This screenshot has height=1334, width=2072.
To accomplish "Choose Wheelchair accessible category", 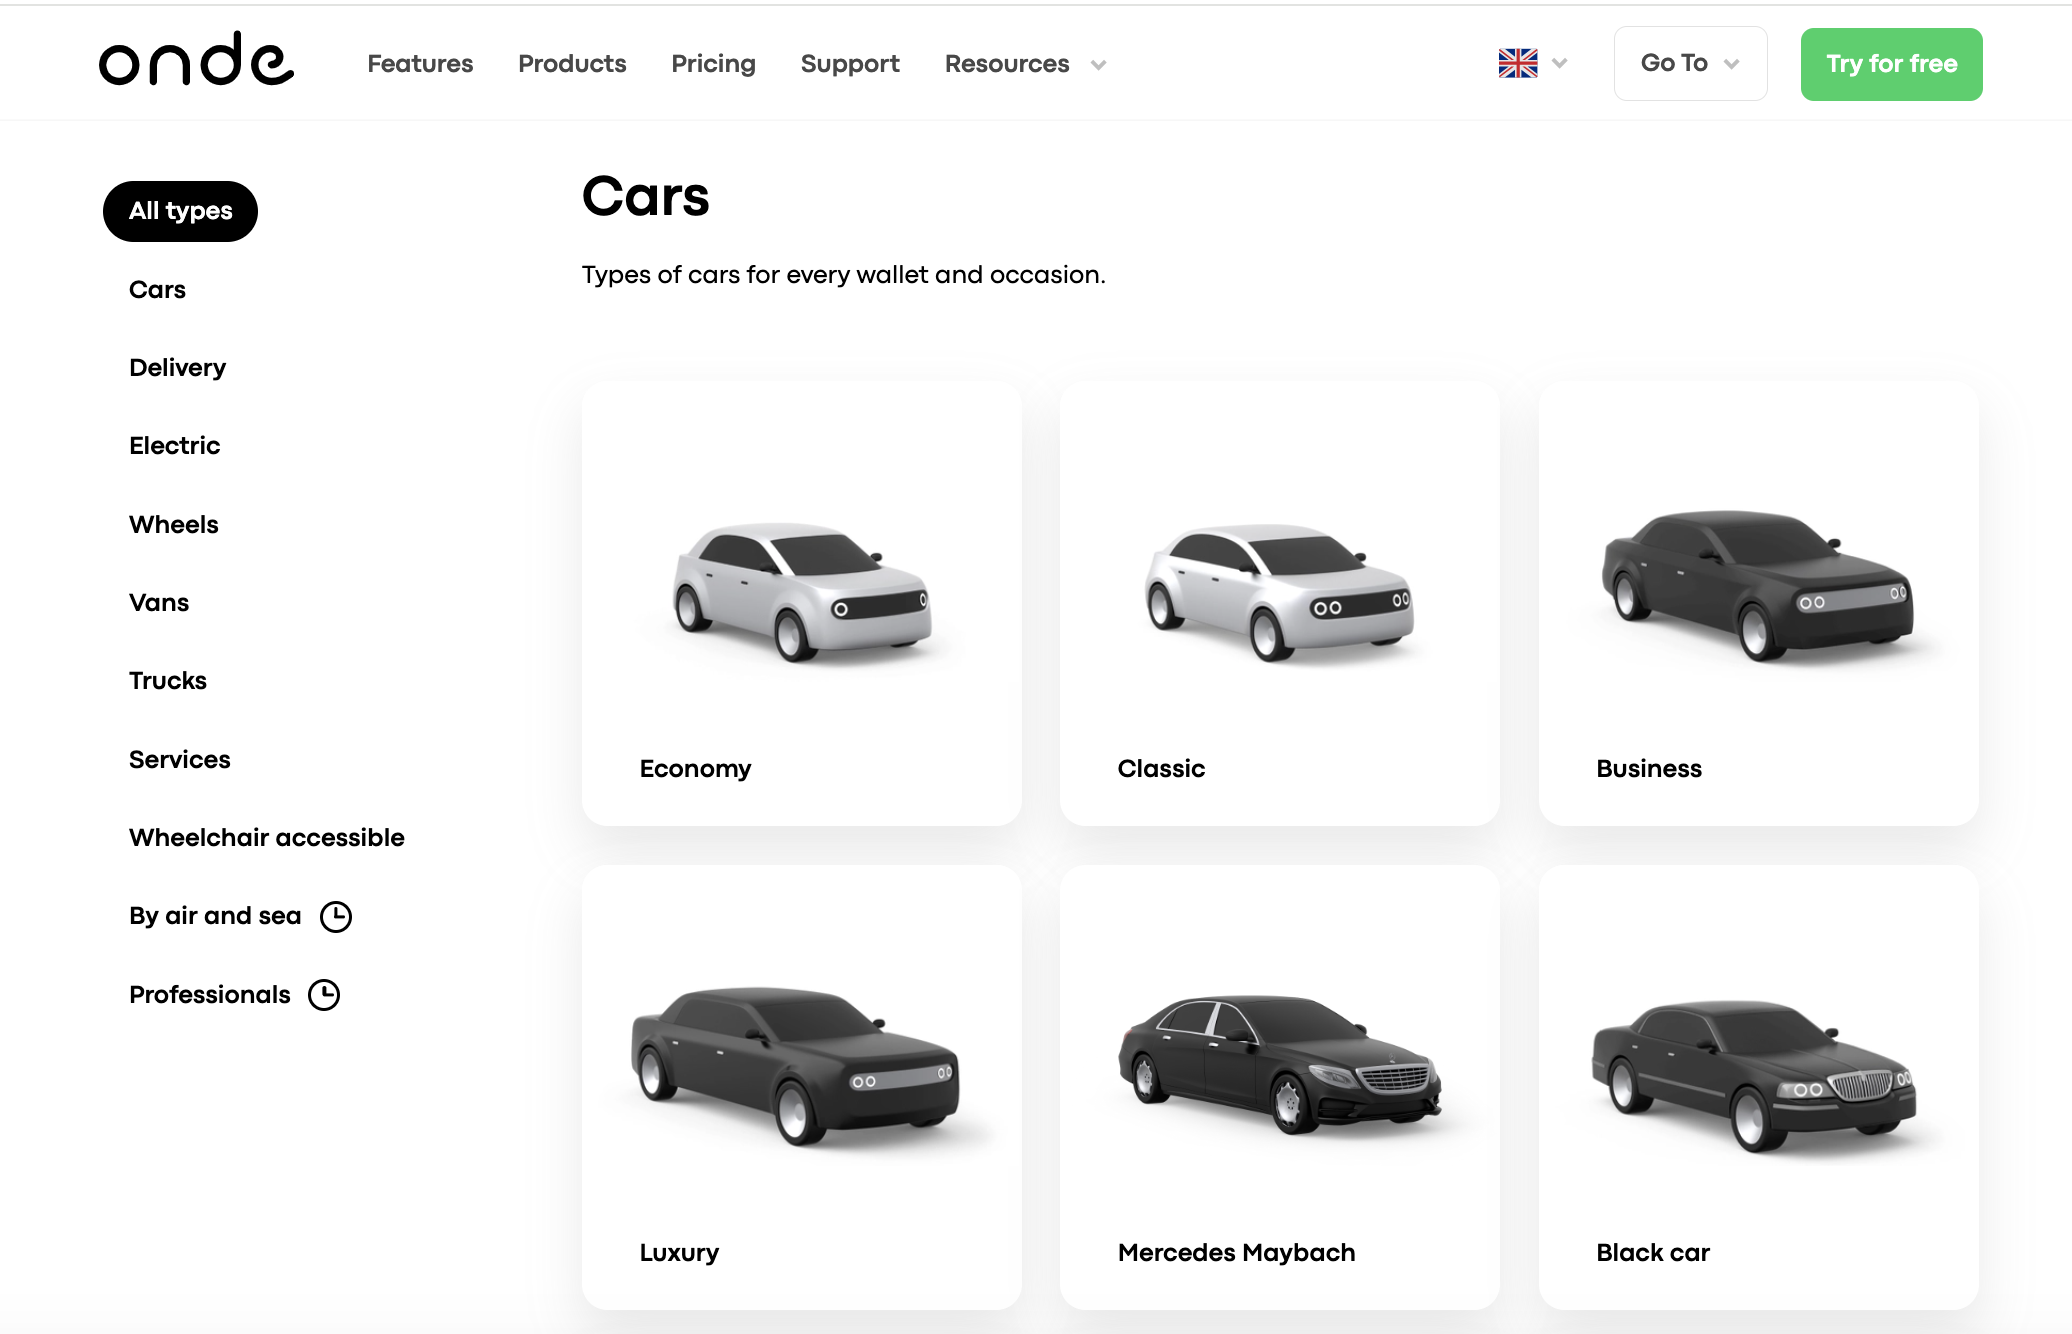I will pos(266,838).
